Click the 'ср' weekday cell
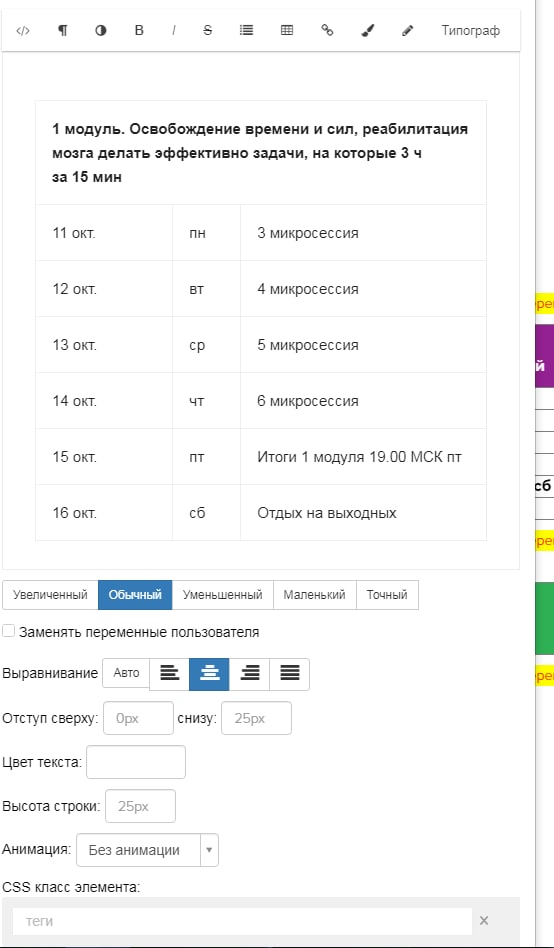Screen dimensions: 554x948 [206, 345]
